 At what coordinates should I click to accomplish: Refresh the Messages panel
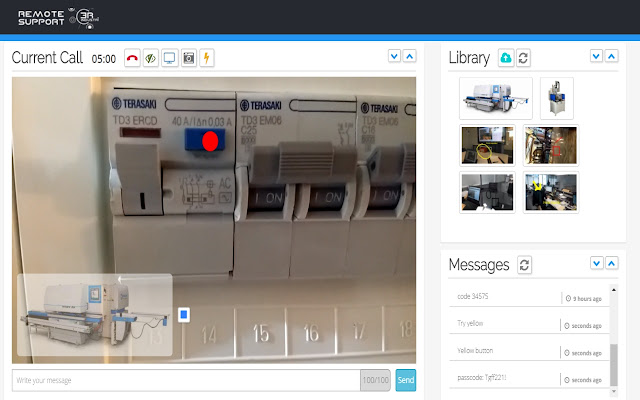[524, 265]
